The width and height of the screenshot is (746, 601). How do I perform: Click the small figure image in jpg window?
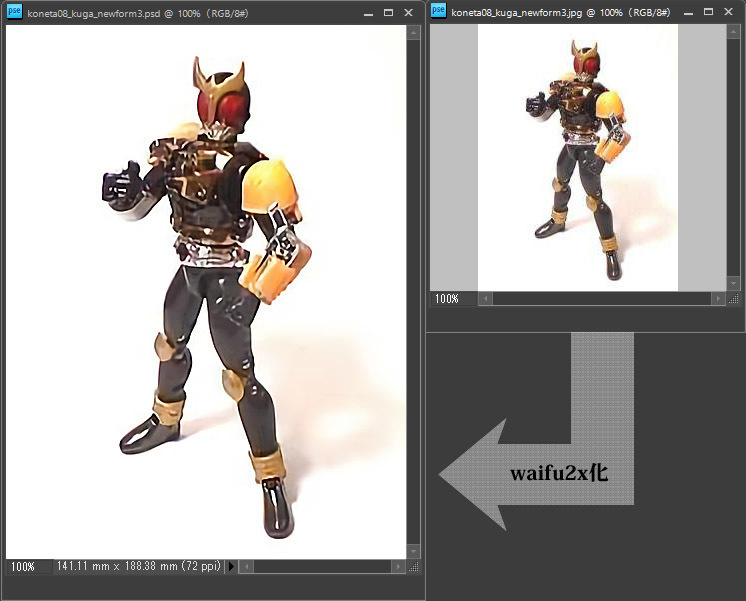point(578,158)
